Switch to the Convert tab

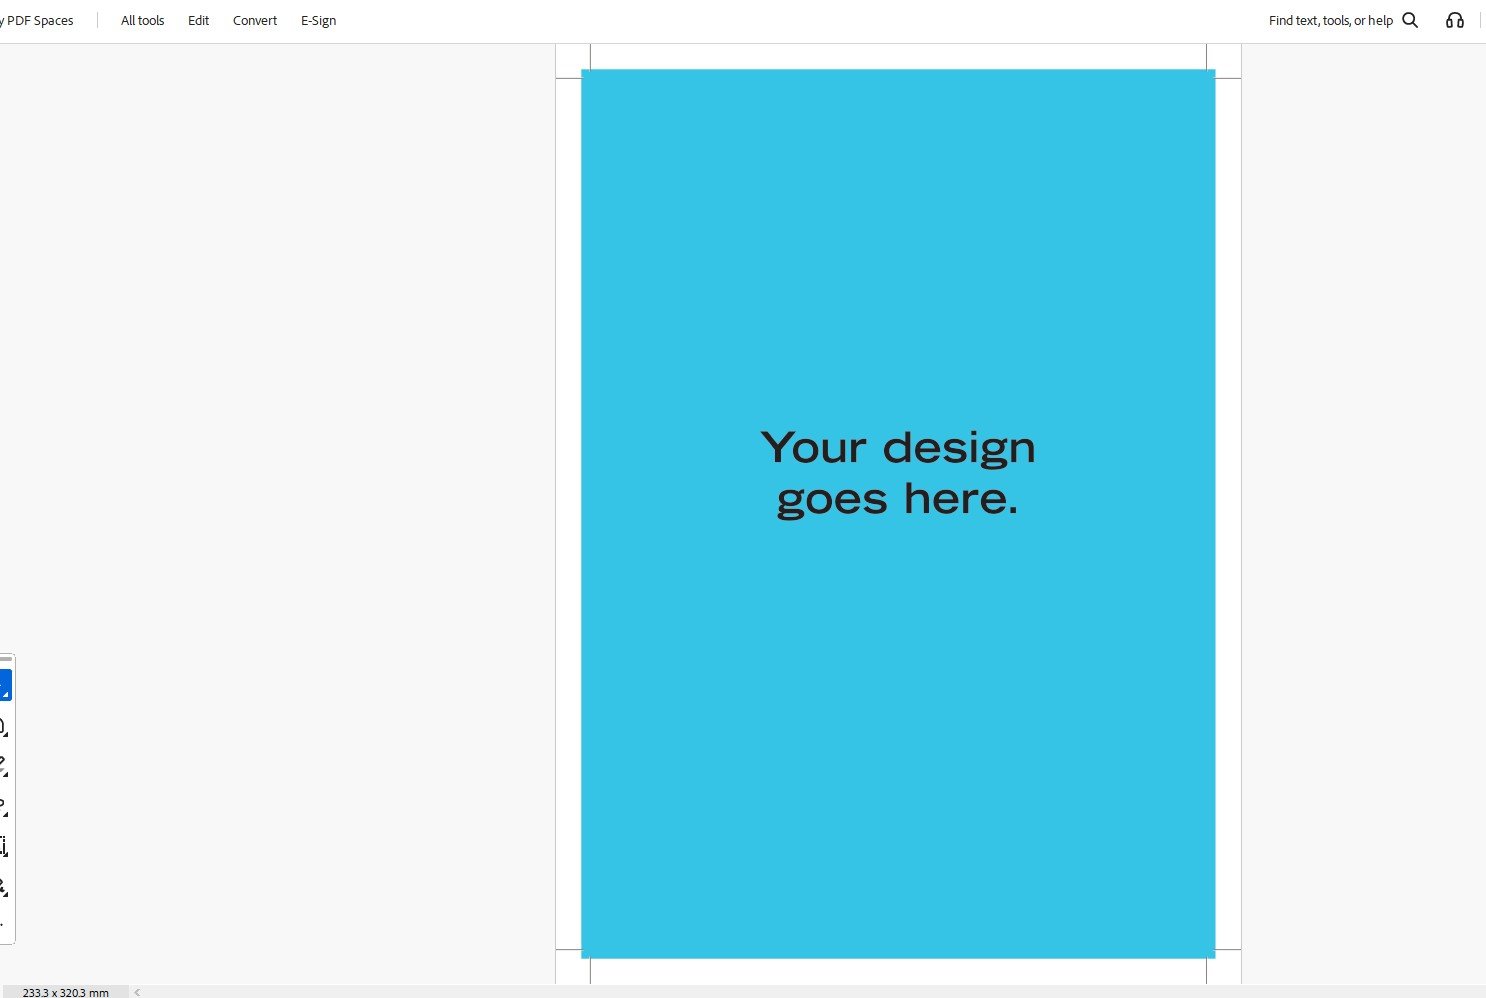(255, 20)
